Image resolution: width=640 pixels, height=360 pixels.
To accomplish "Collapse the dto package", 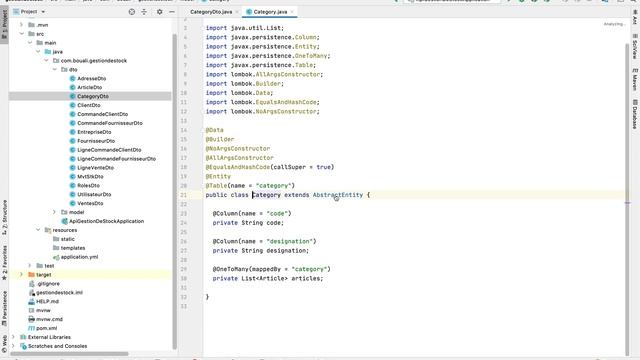I will [x=54, y=70].
